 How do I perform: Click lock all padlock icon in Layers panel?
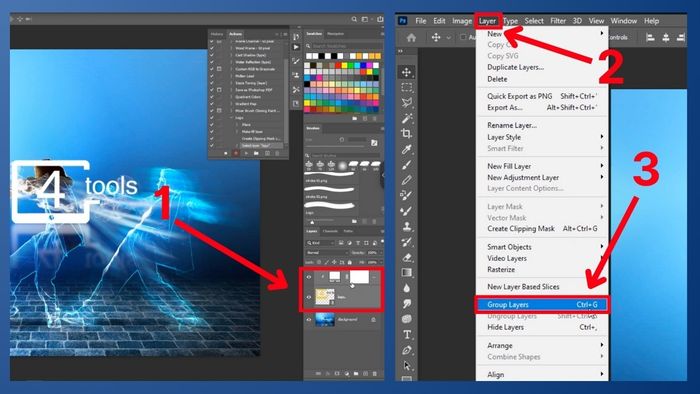coord(350,262)
